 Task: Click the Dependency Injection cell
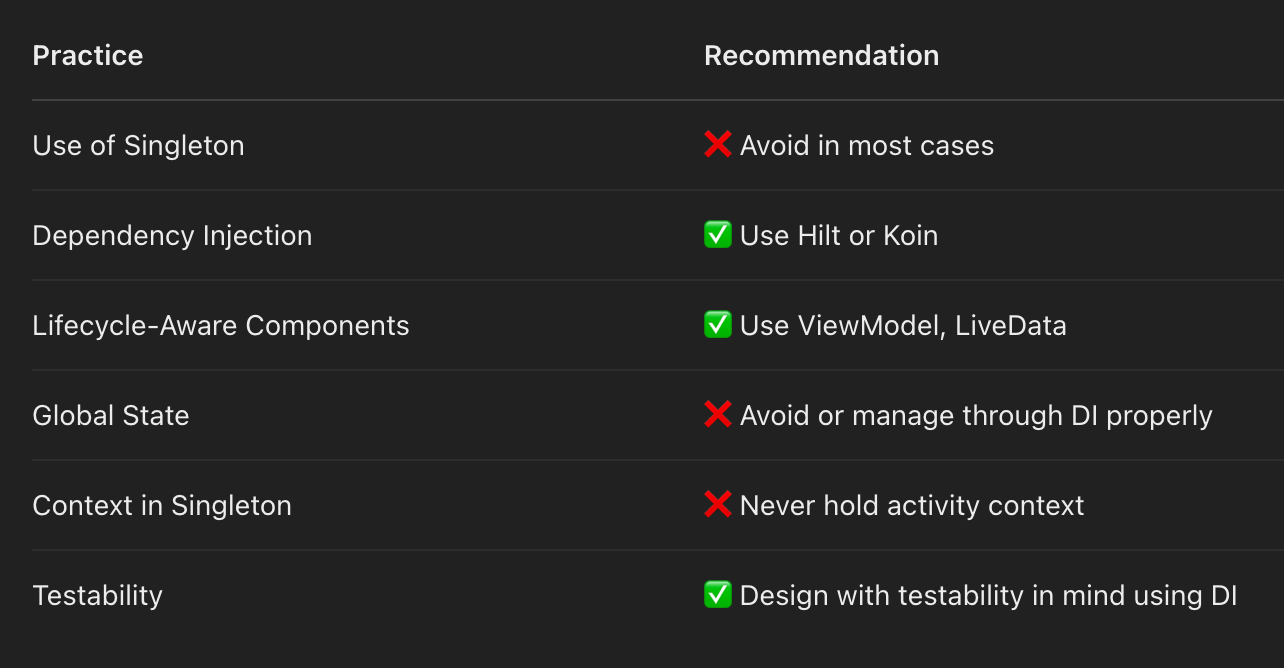pos(172,236)
